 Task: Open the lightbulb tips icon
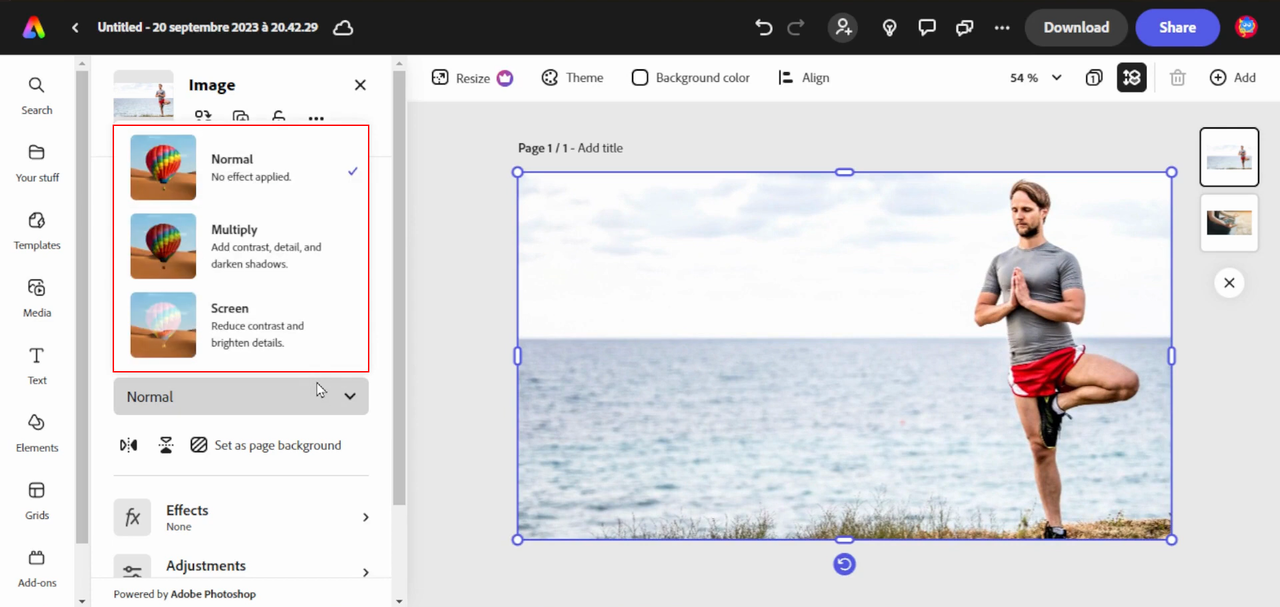click(889, 28)
